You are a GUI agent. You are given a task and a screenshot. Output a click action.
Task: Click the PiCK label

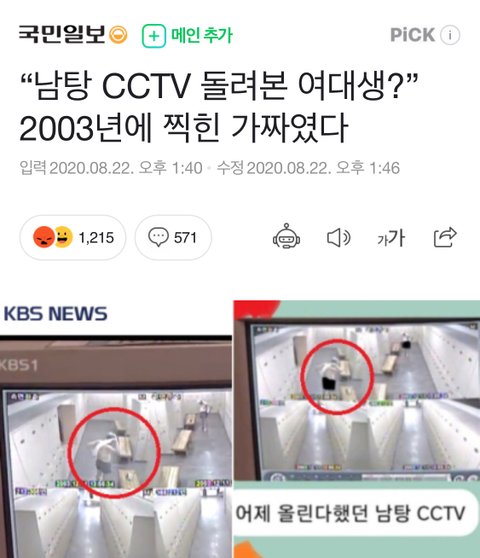412,35
